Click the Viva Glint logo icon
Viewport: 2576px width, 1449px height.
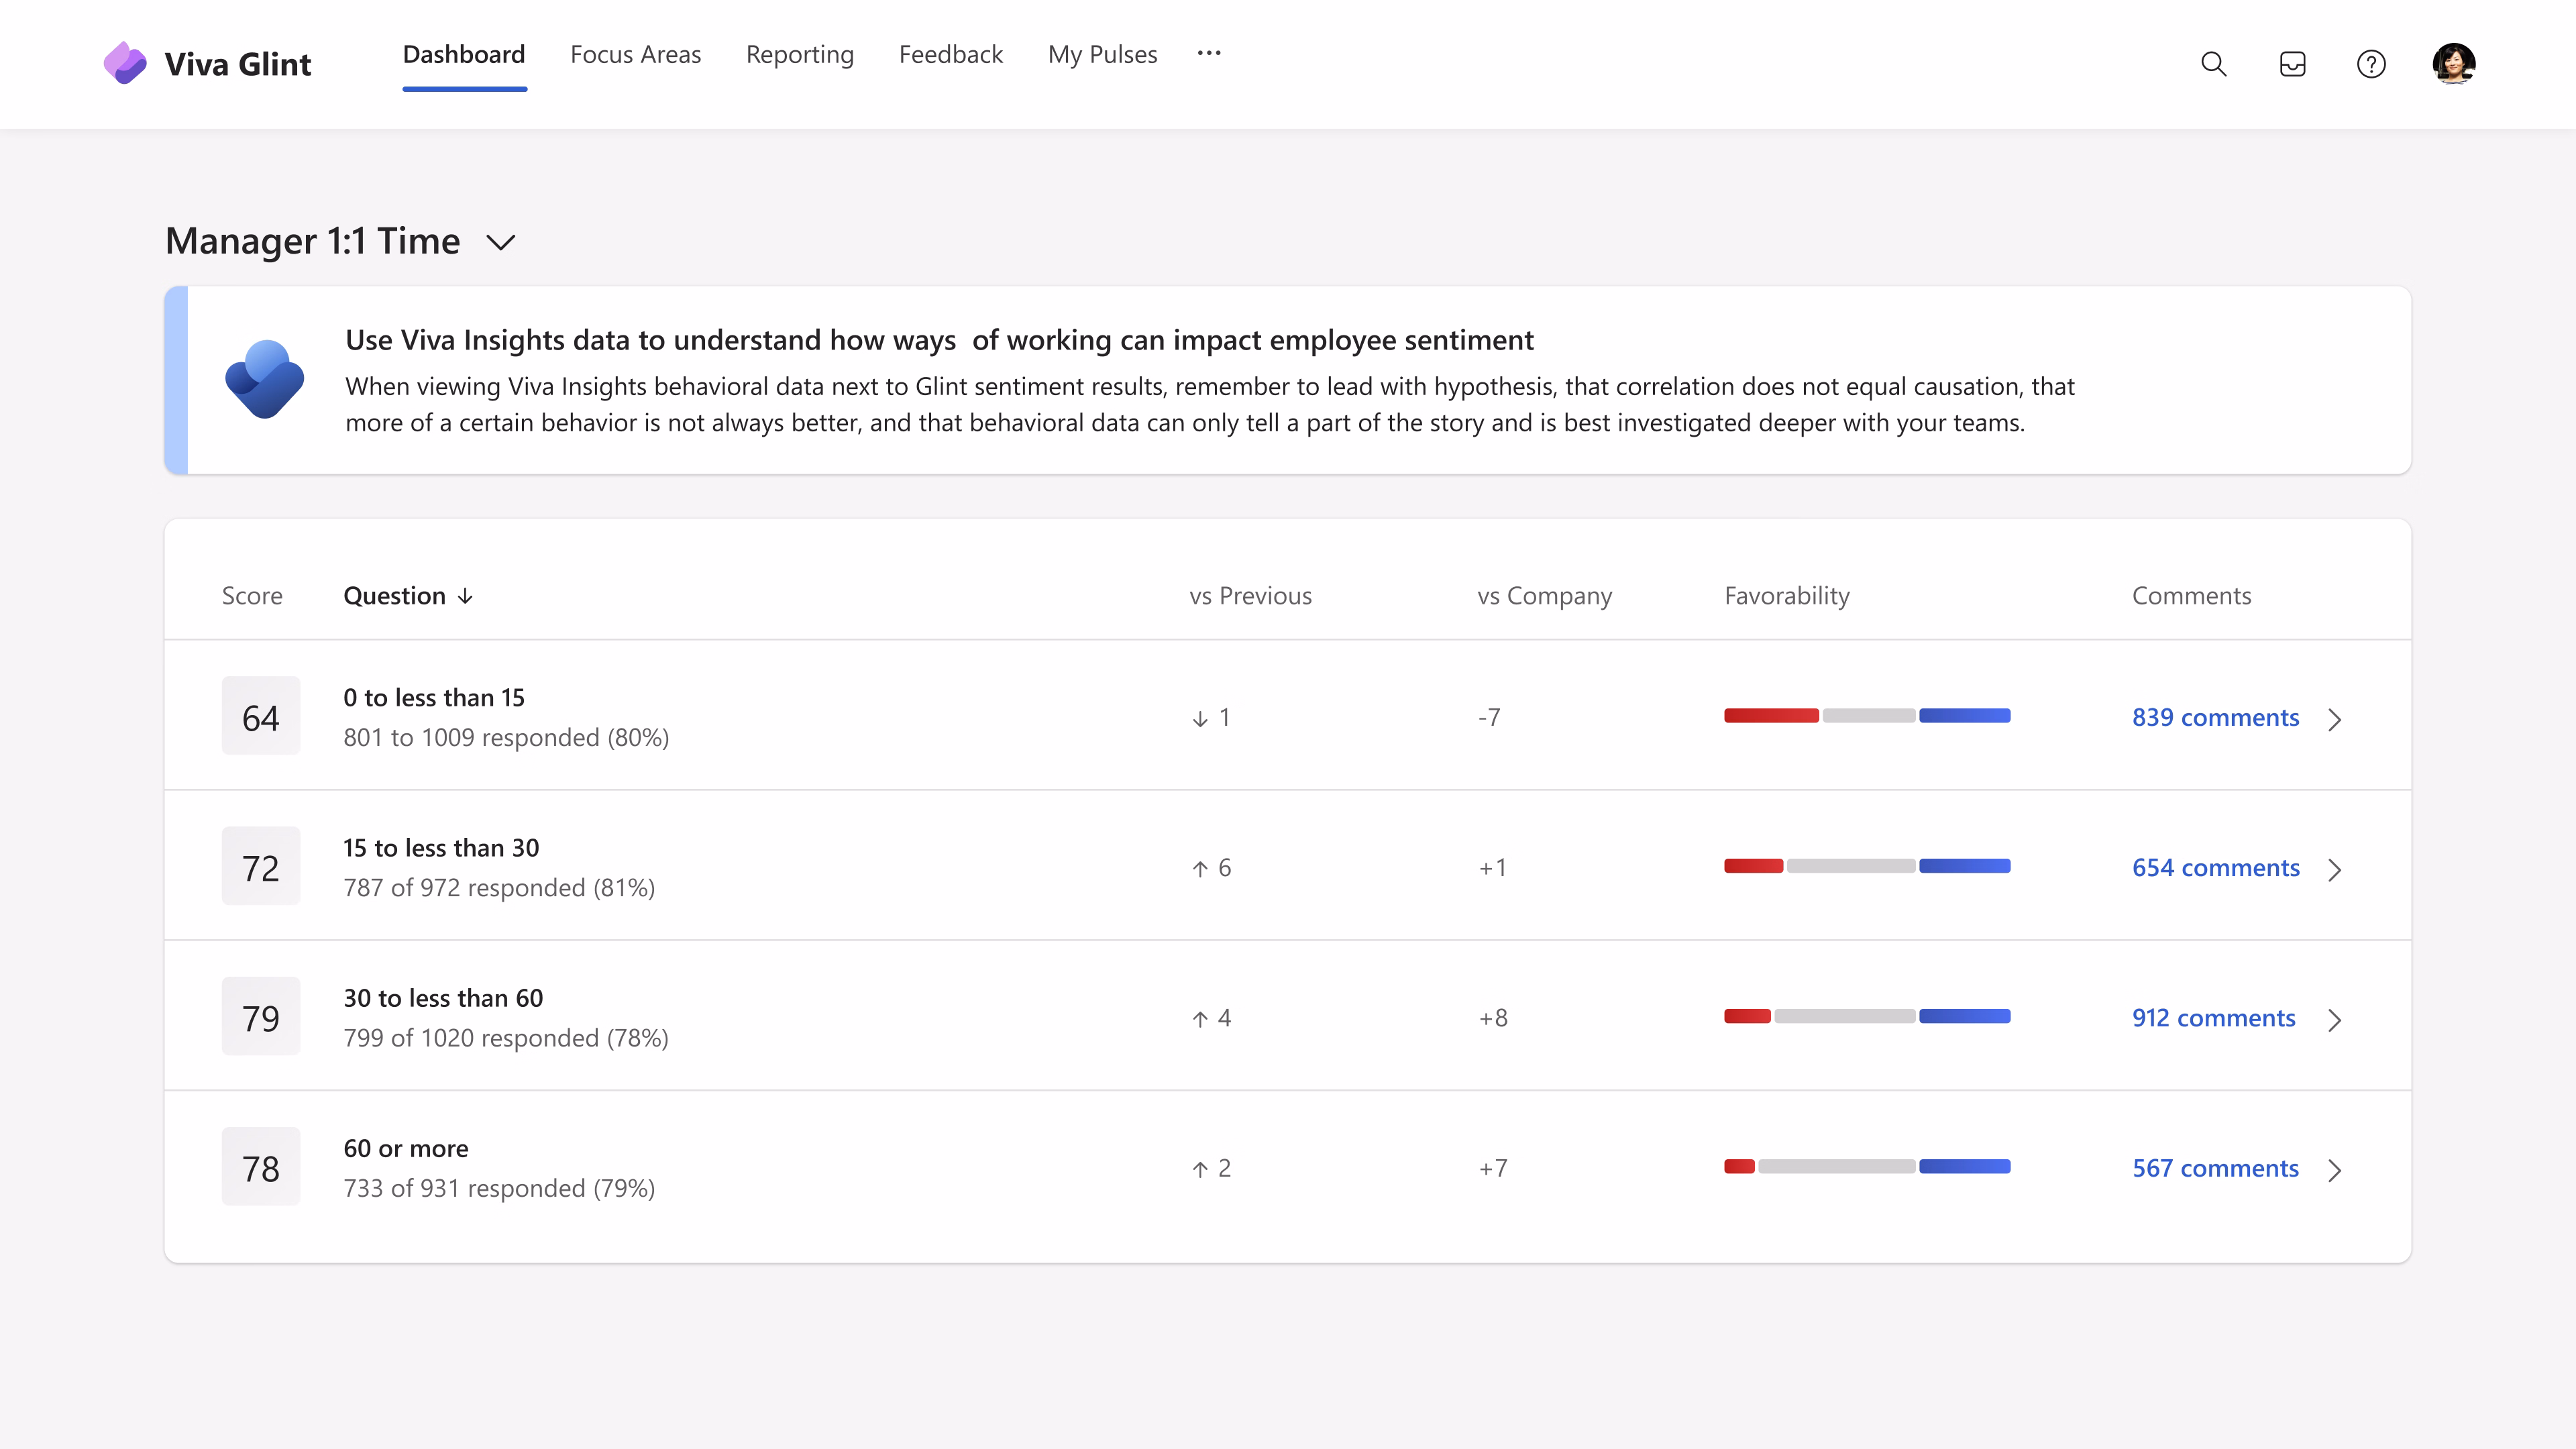click(125, 63)
